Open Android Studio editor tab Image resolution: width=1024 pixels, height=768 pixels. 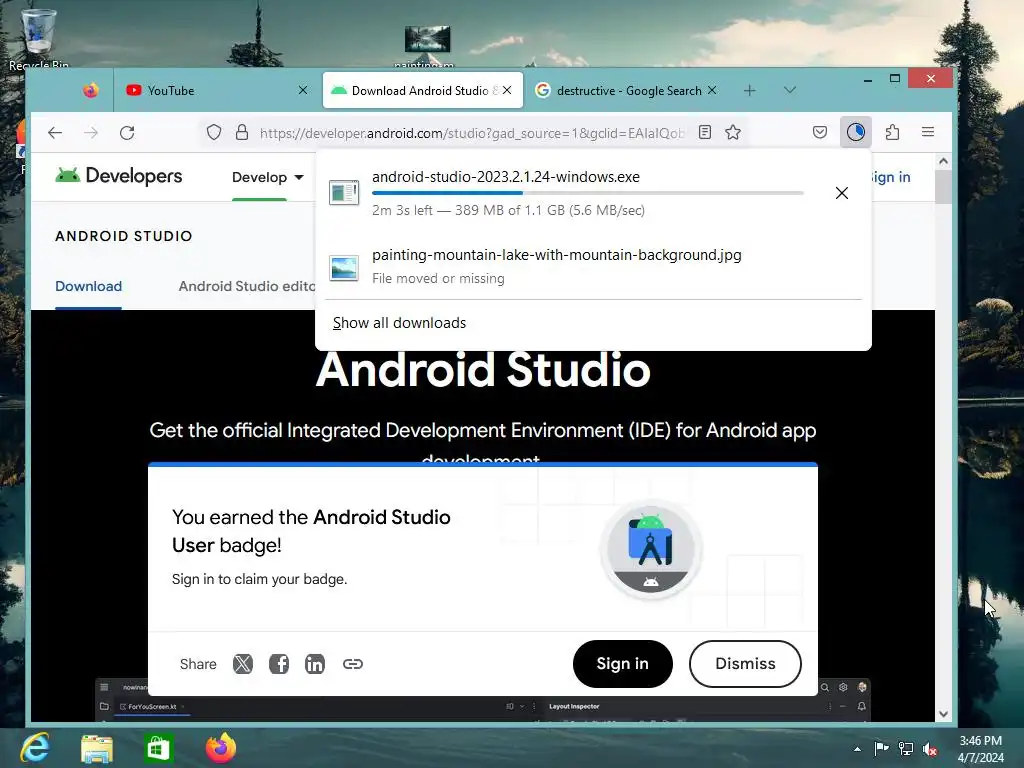tap(247, 286)
